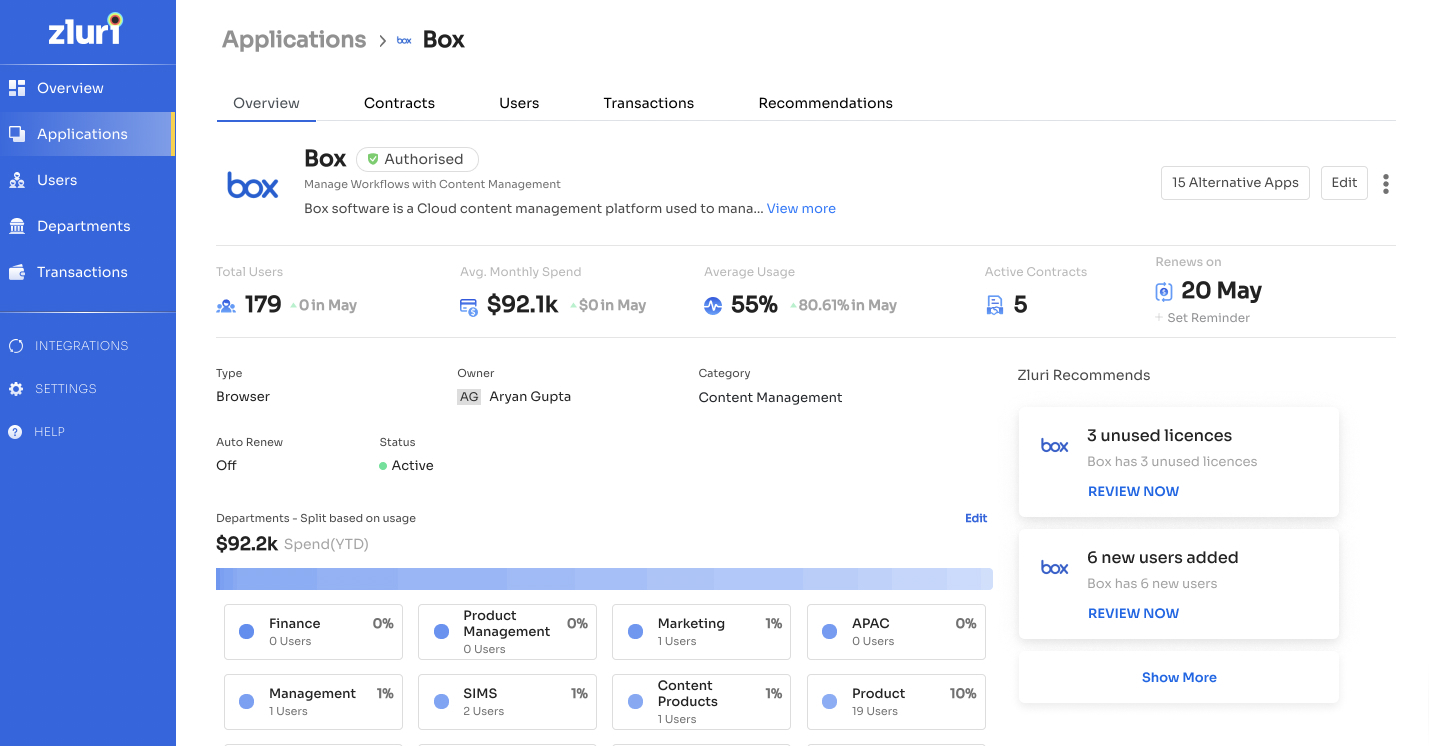Click the Help question mark icon
Image resolution: width=1429 pixels, height=746 pixels.
click(x=16, y=432)
